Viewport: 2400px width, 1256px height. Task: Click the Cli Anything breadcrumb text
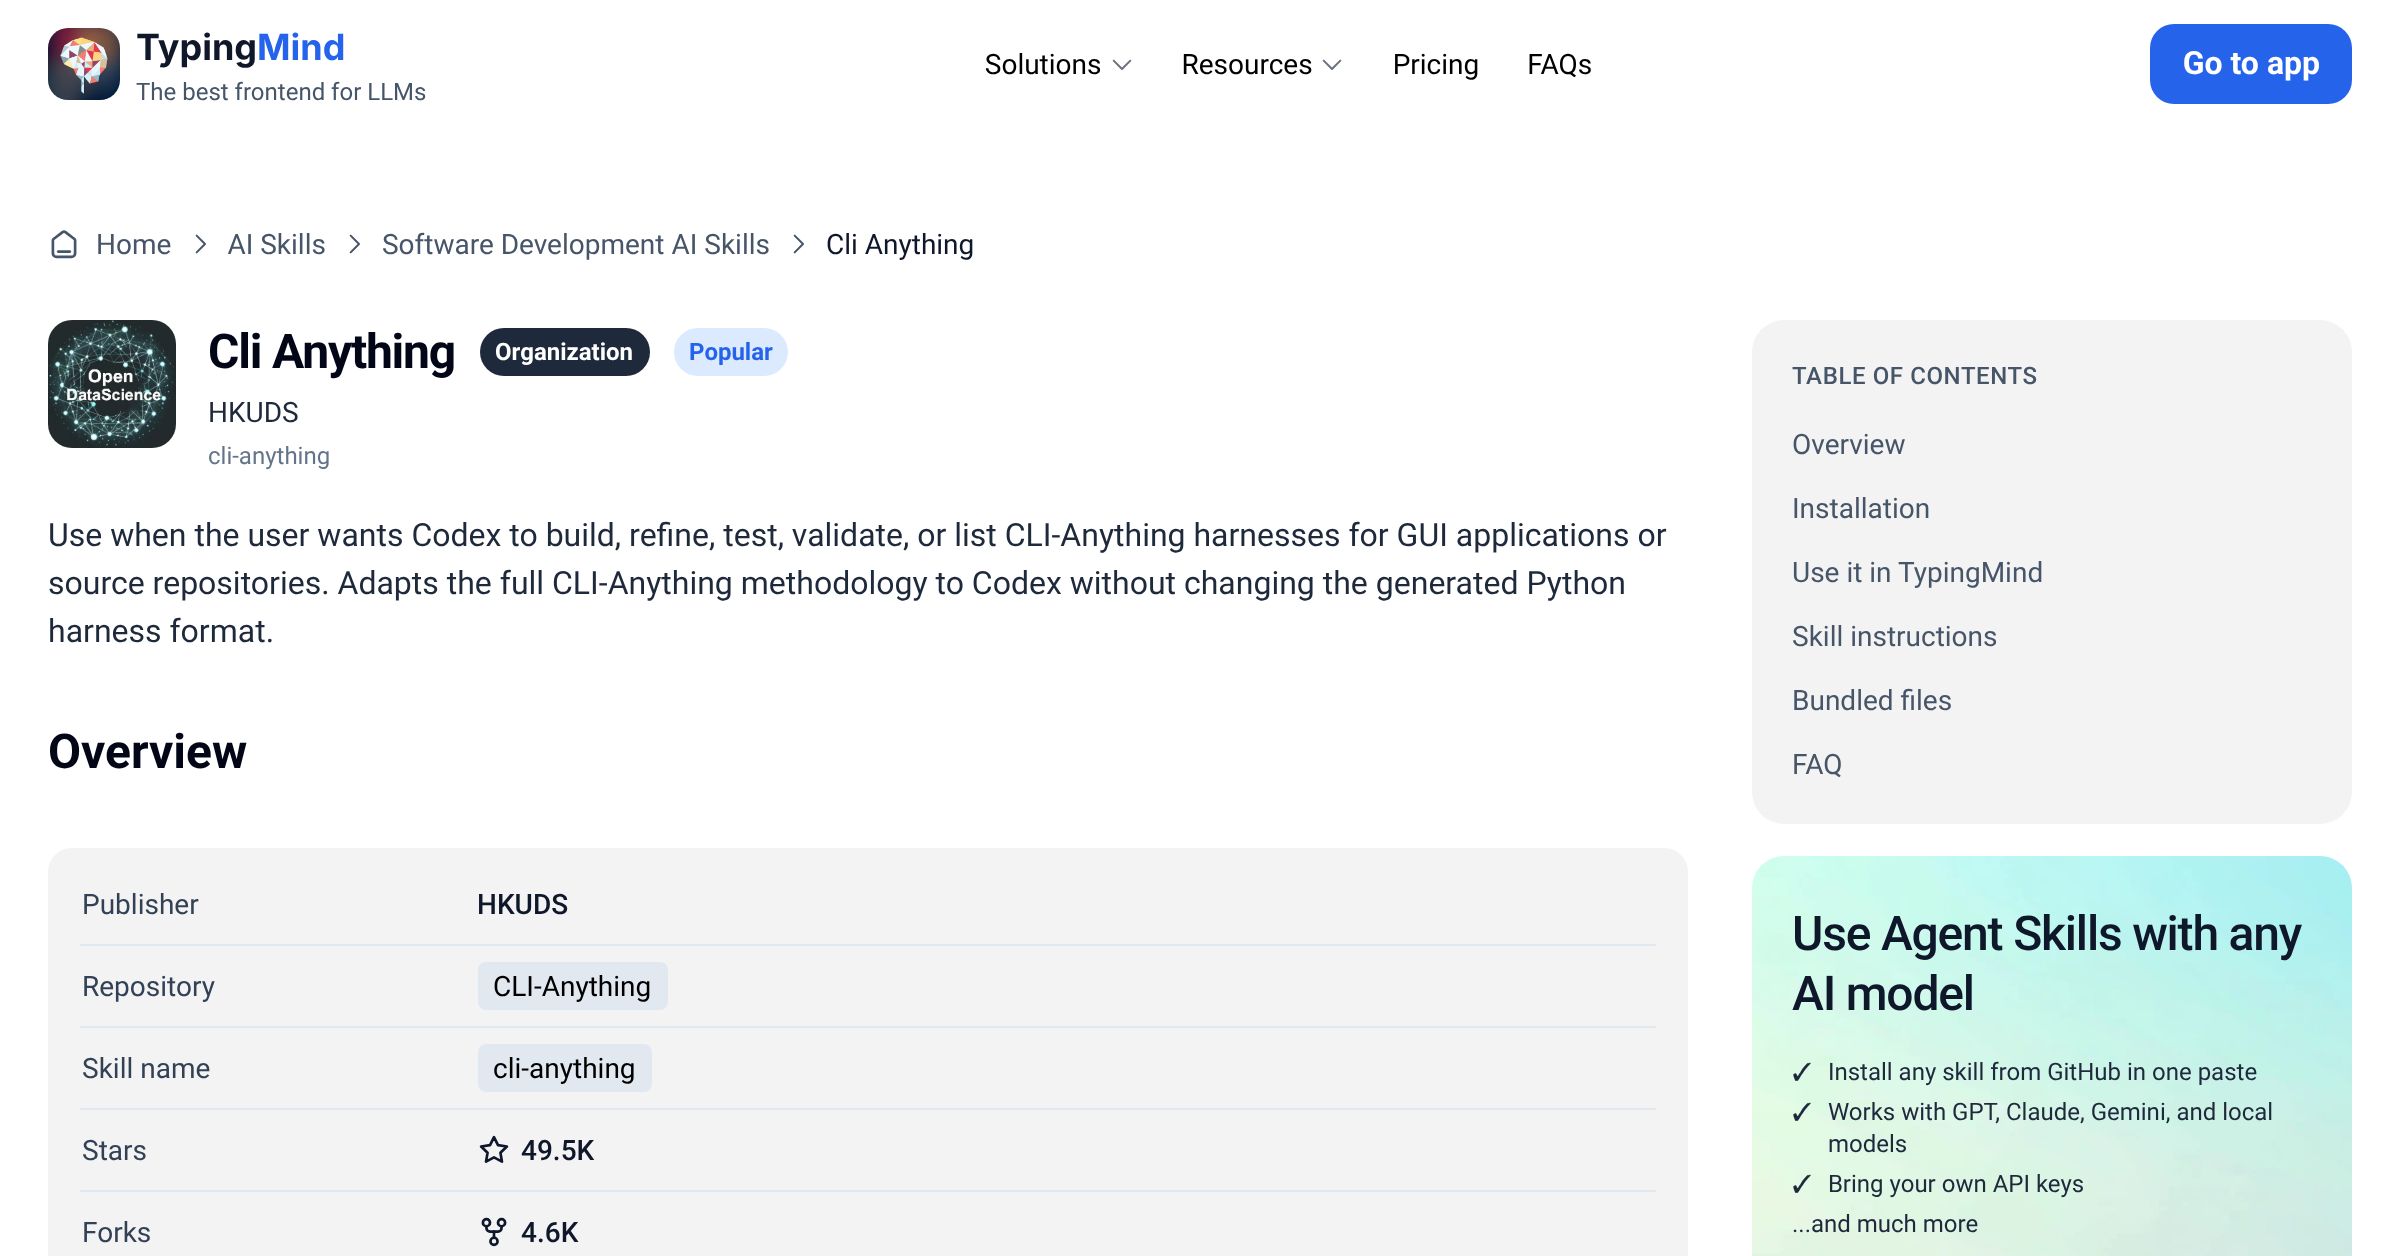[899, 244]
